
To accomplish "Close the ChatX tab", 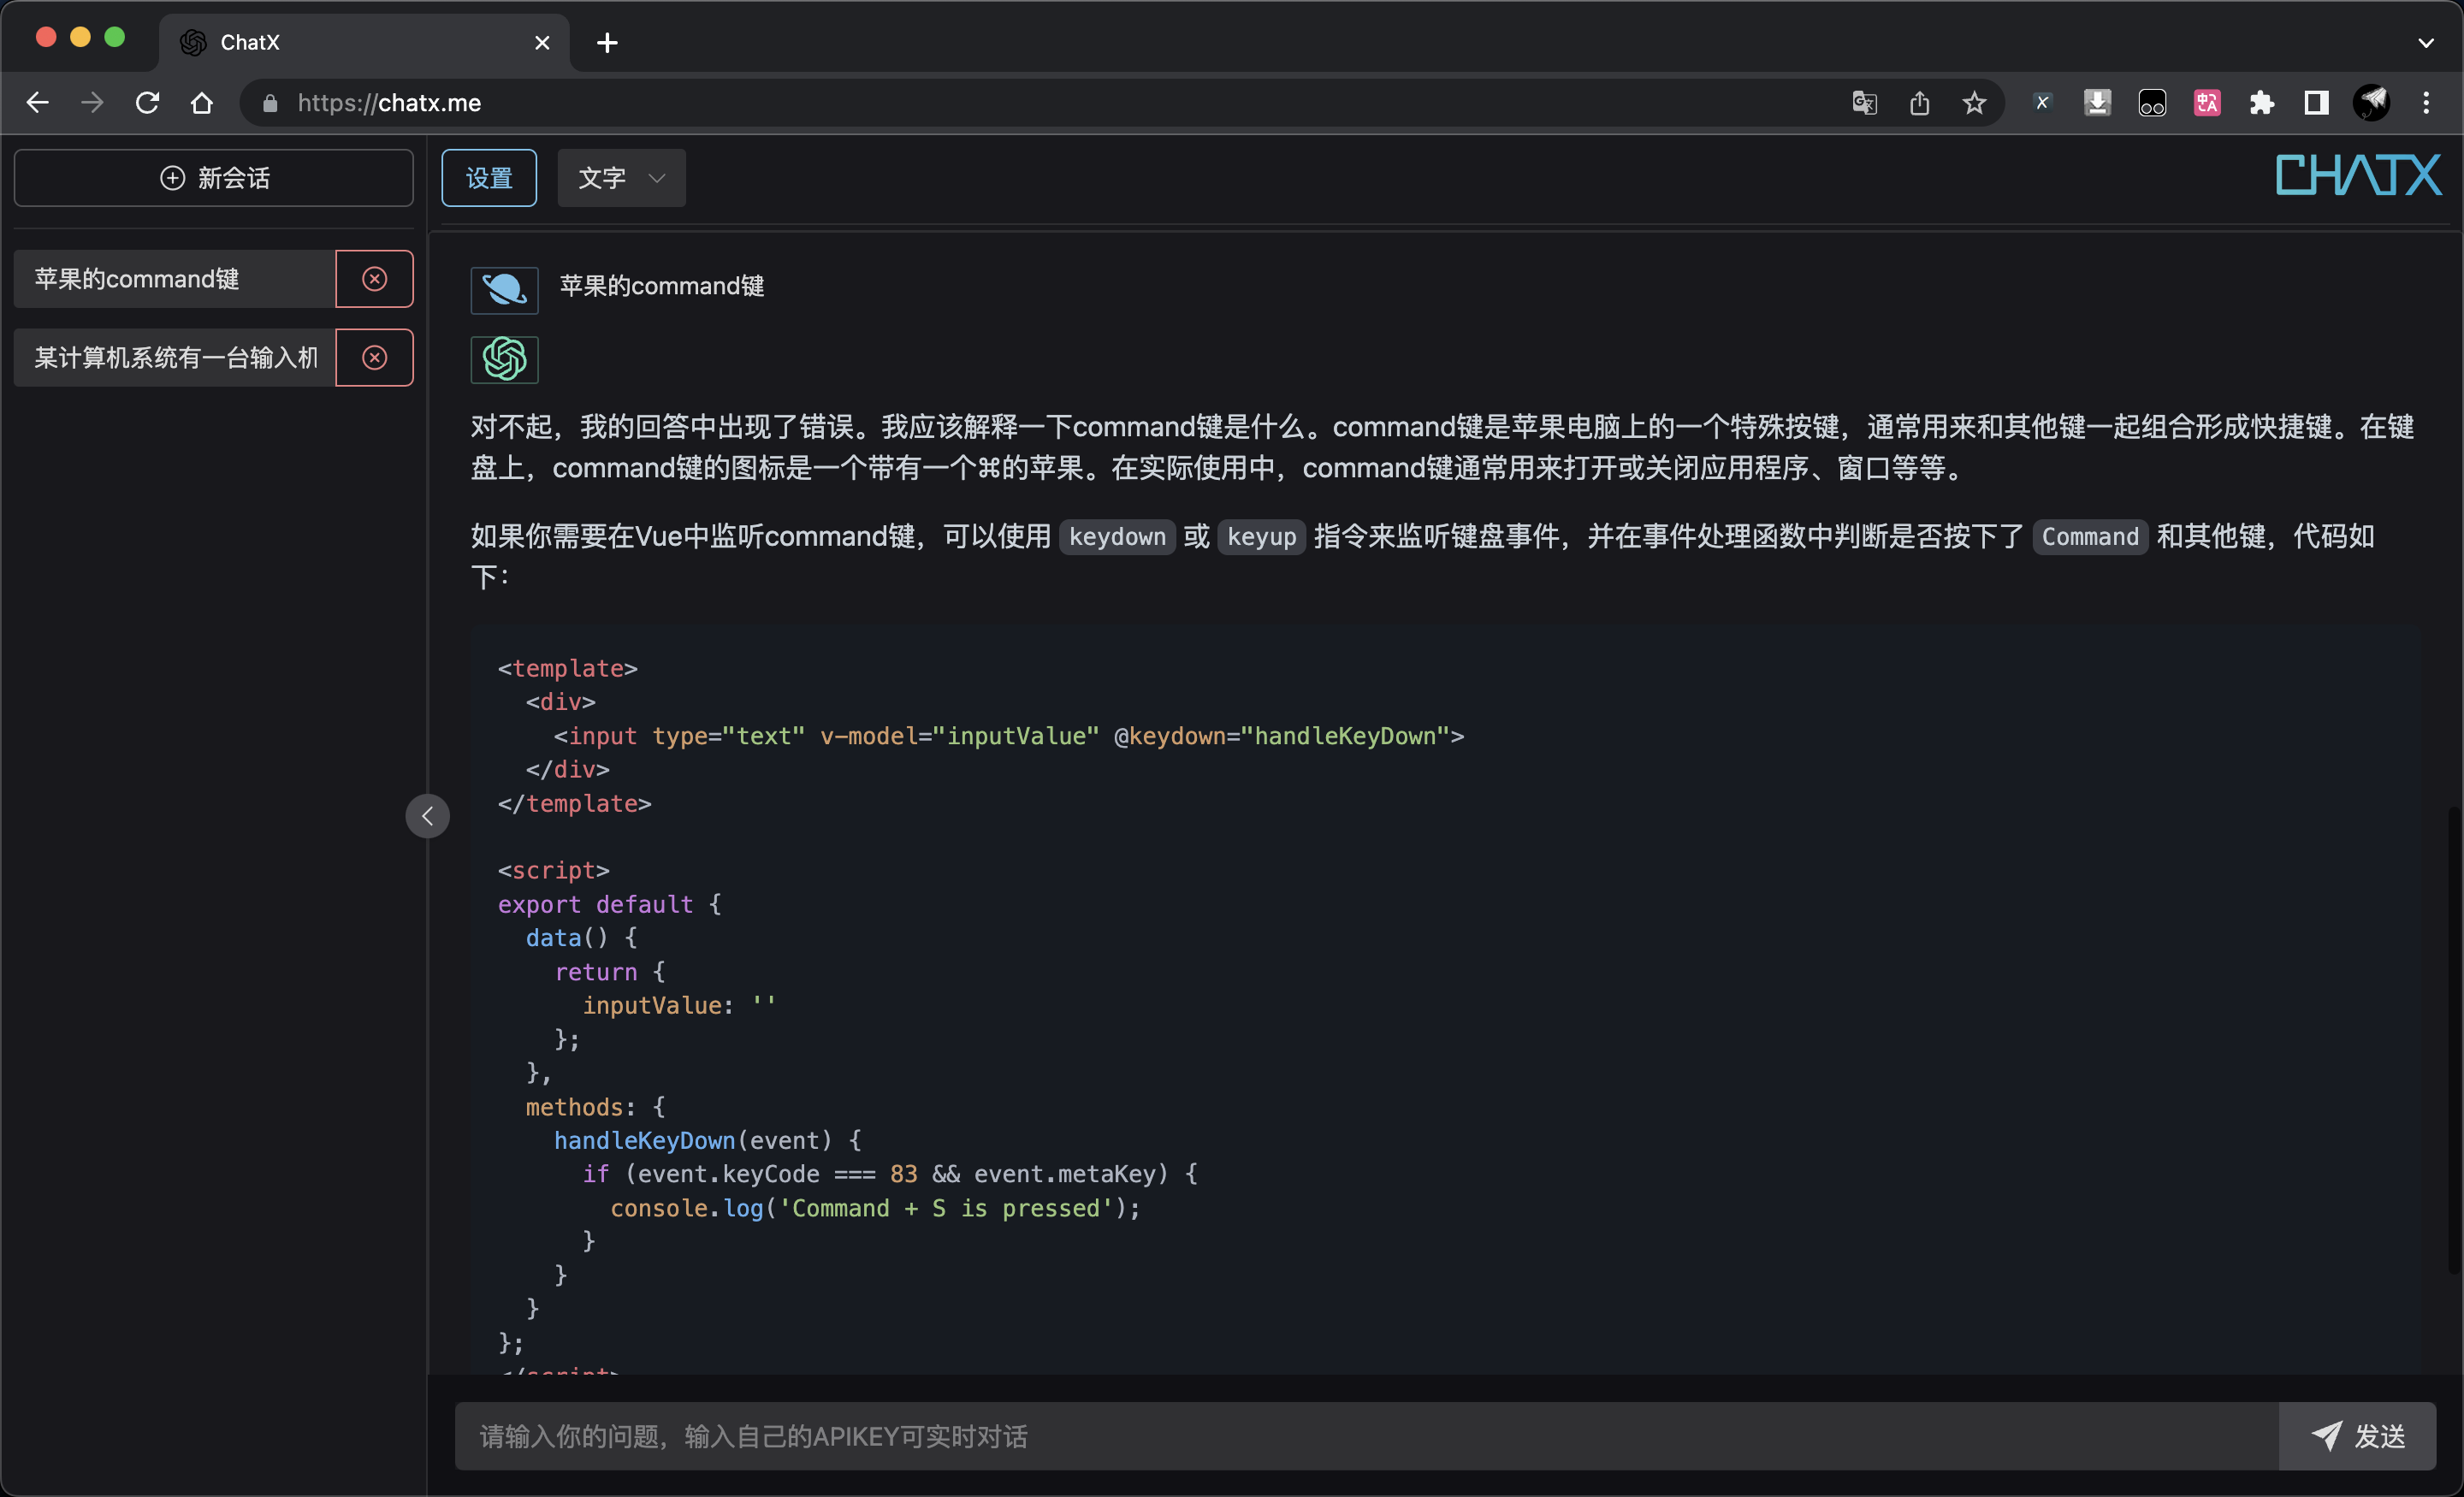I will [542, 43].
